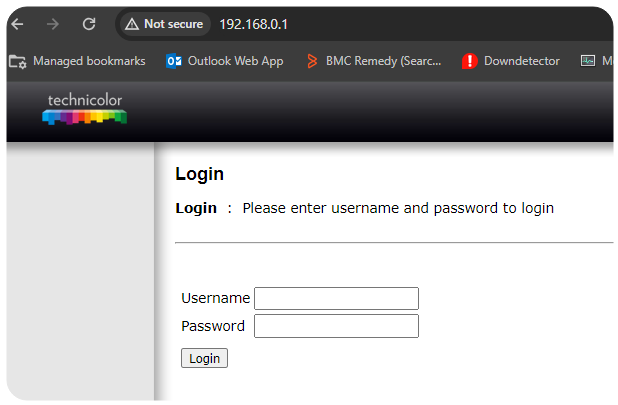Open the Downdetector bookmark text
This screenshot has width=618, height=405.
[521, 61]
